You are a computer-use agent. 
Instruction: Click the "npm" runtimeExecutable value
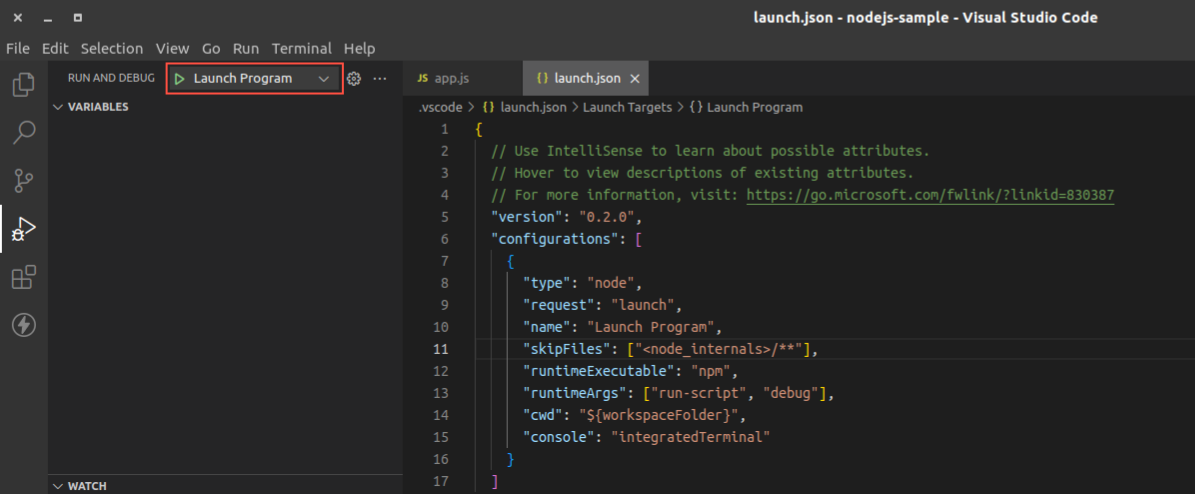pyautogui.click(x=711, y=371)
